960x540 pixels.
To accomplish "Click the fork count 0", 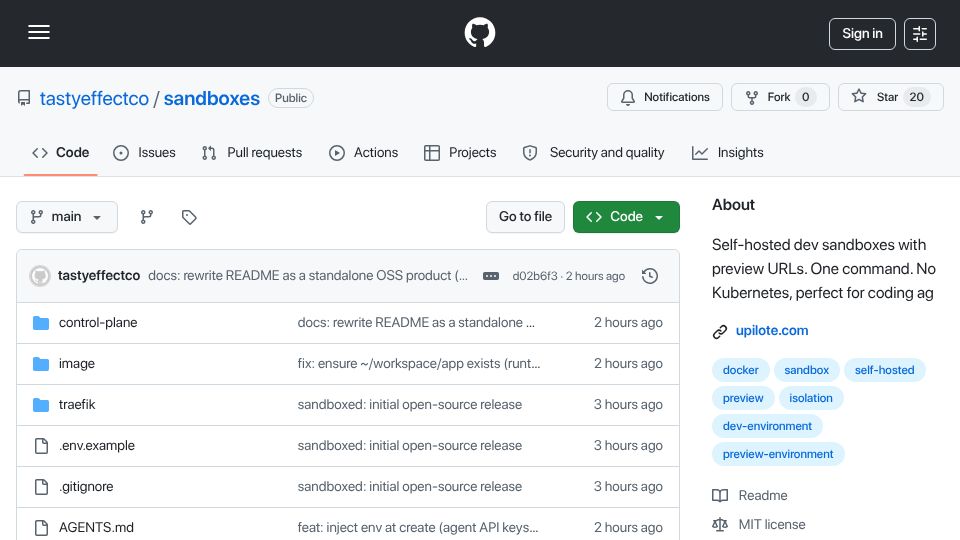I will pyautogui.click(x=805, y=97).
